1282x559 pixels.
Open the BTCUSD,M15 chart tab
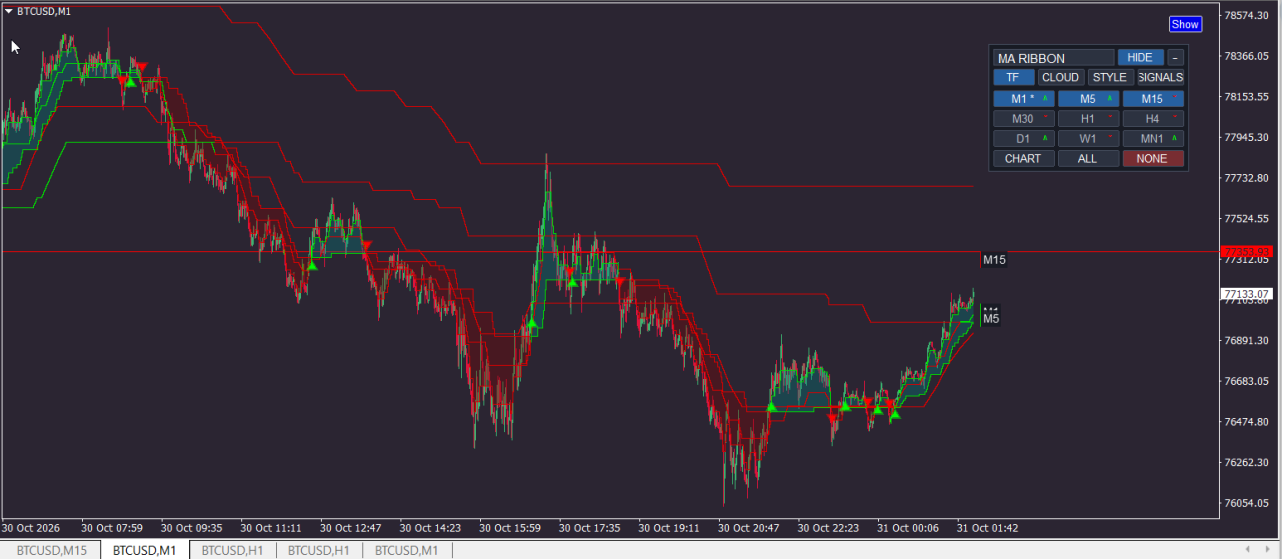click(x=51, y=550)
